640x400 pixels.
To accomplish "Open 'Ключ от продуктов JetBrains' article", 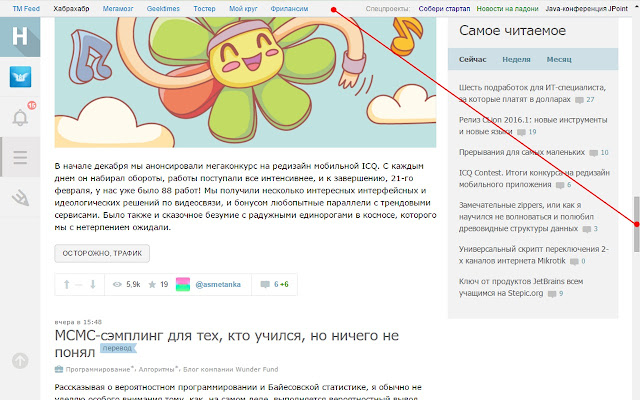I will 521,287.
